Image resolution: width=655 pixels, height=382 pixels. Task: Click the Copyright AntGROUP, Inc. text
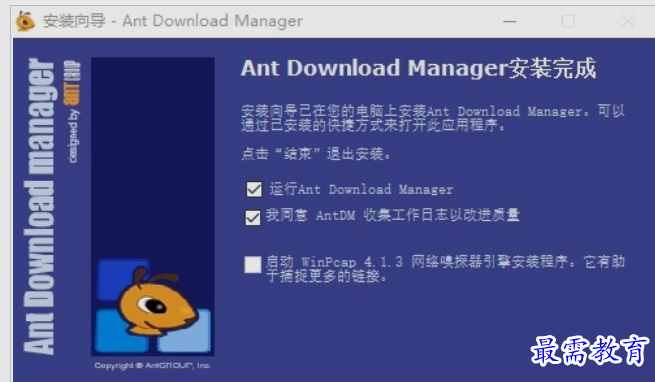tap(152, 366)
